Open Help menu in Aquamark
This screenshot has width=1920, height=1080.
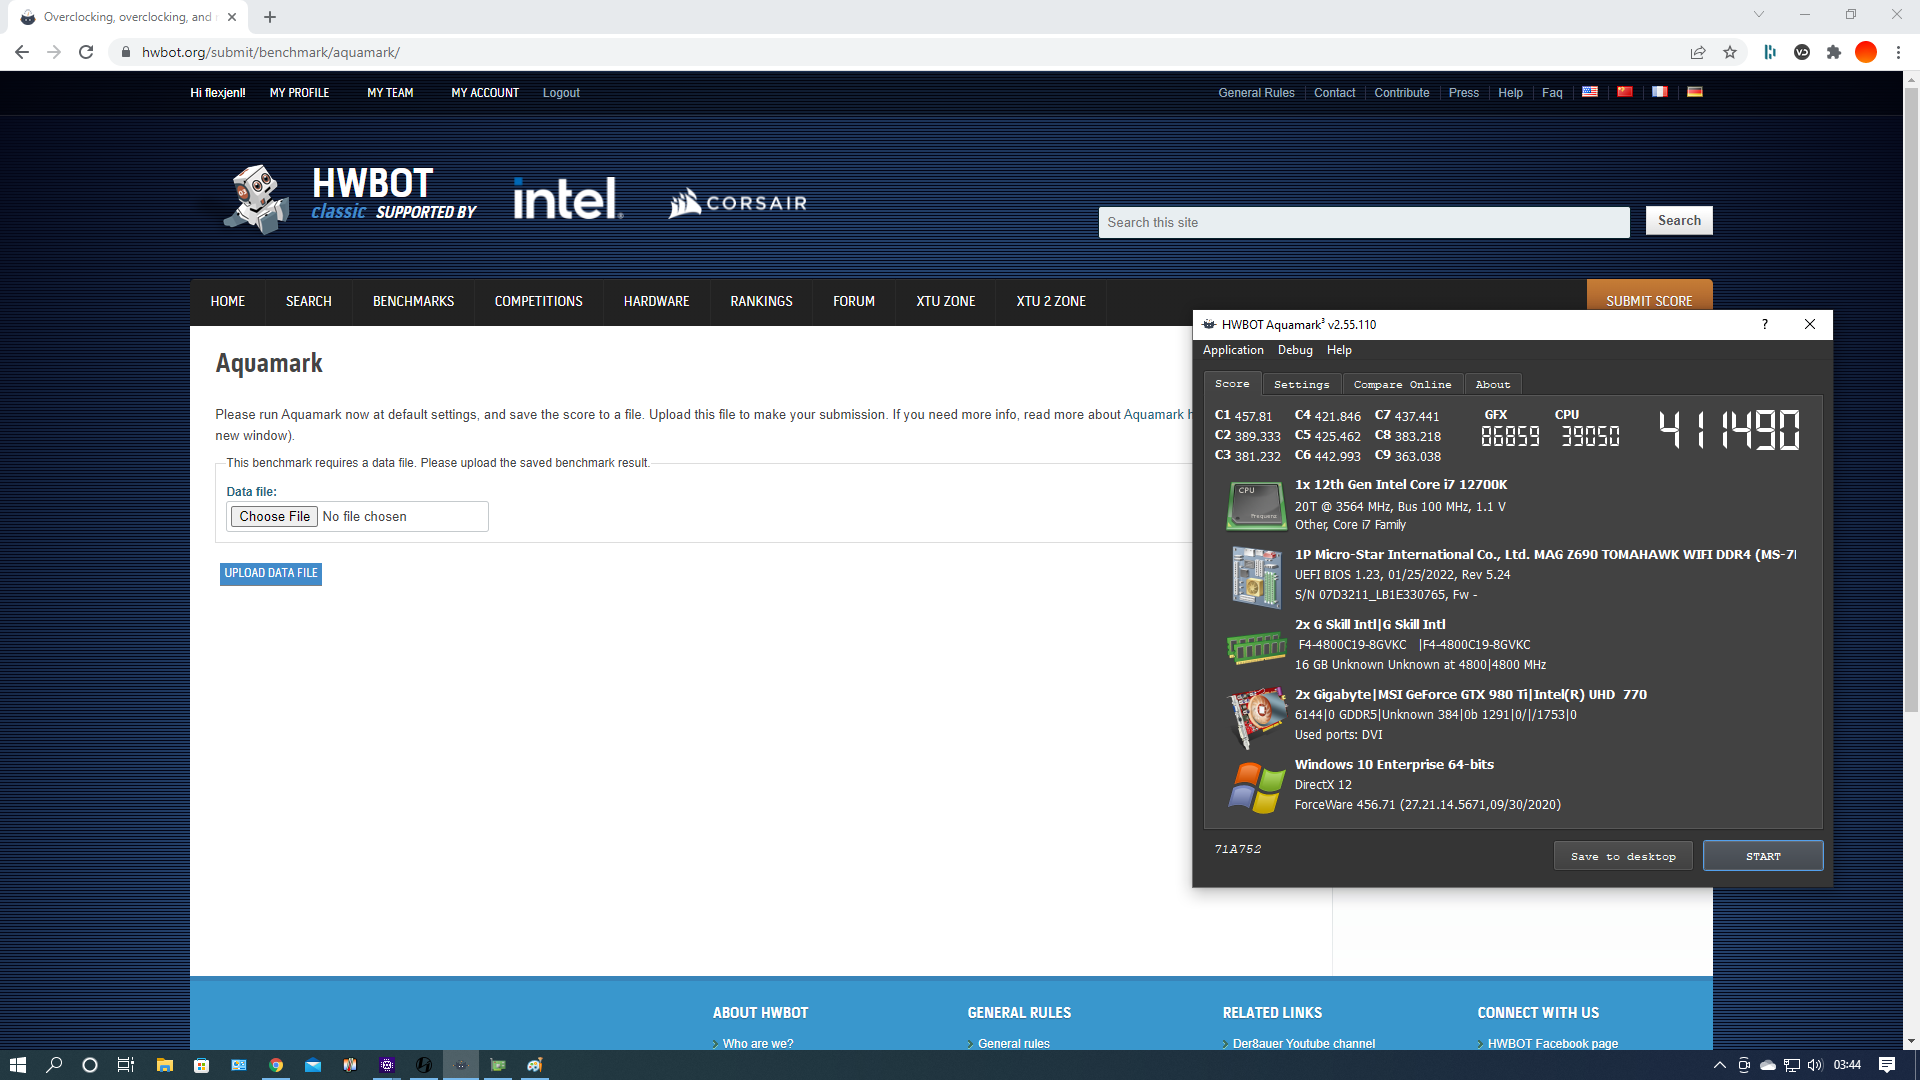(x=1339, y=350)
